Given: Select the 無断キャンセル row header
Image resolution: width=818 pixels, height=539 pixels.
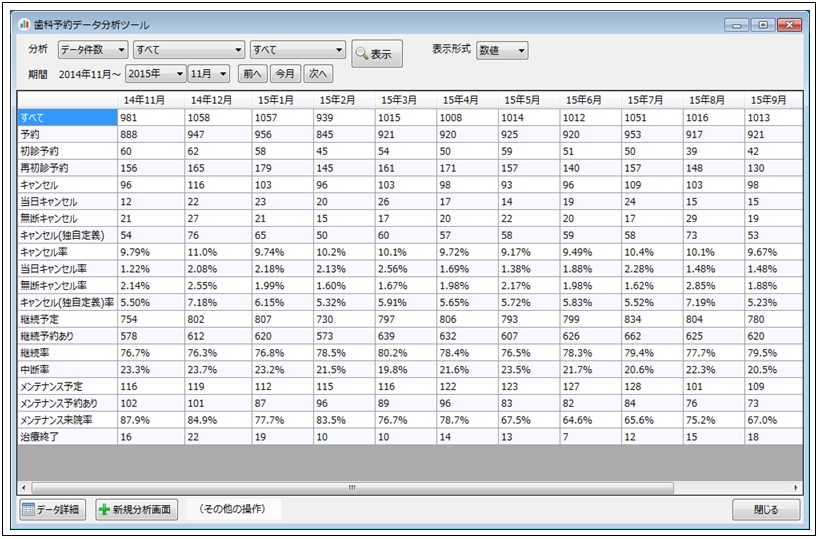Looking at the screenshot, I should click(67, 219).
